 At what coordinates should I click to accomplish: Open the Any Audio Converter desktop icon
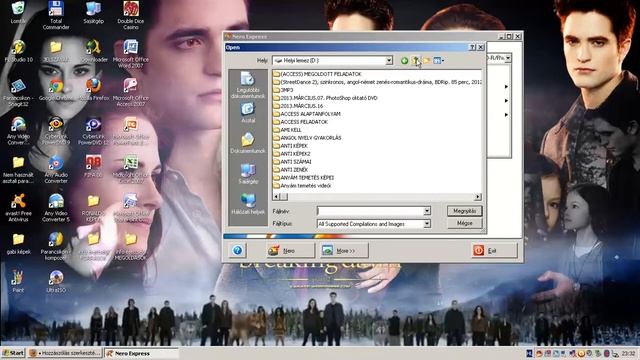(56, 169)
